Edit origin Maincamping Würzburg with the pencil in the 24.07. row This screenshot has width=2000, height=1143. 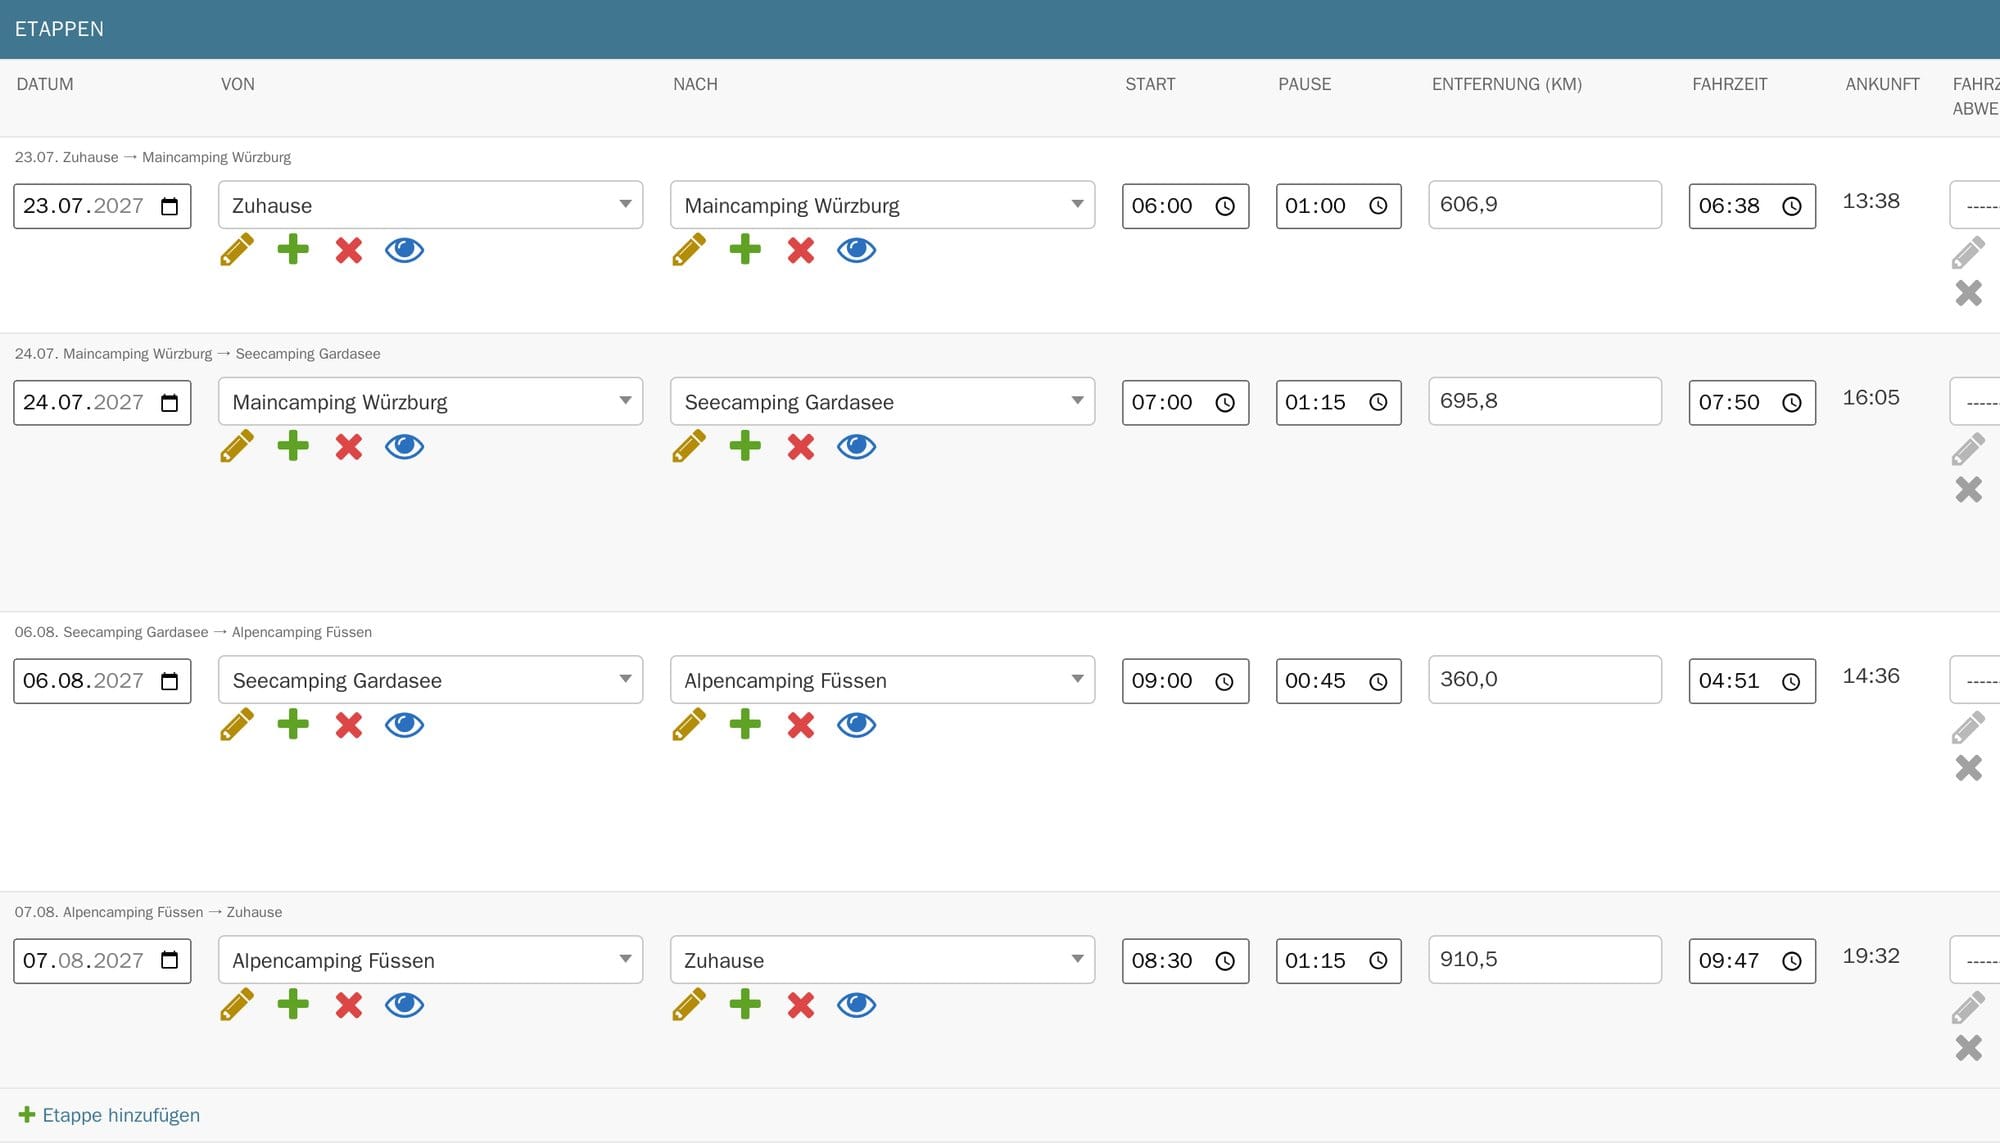237,446
